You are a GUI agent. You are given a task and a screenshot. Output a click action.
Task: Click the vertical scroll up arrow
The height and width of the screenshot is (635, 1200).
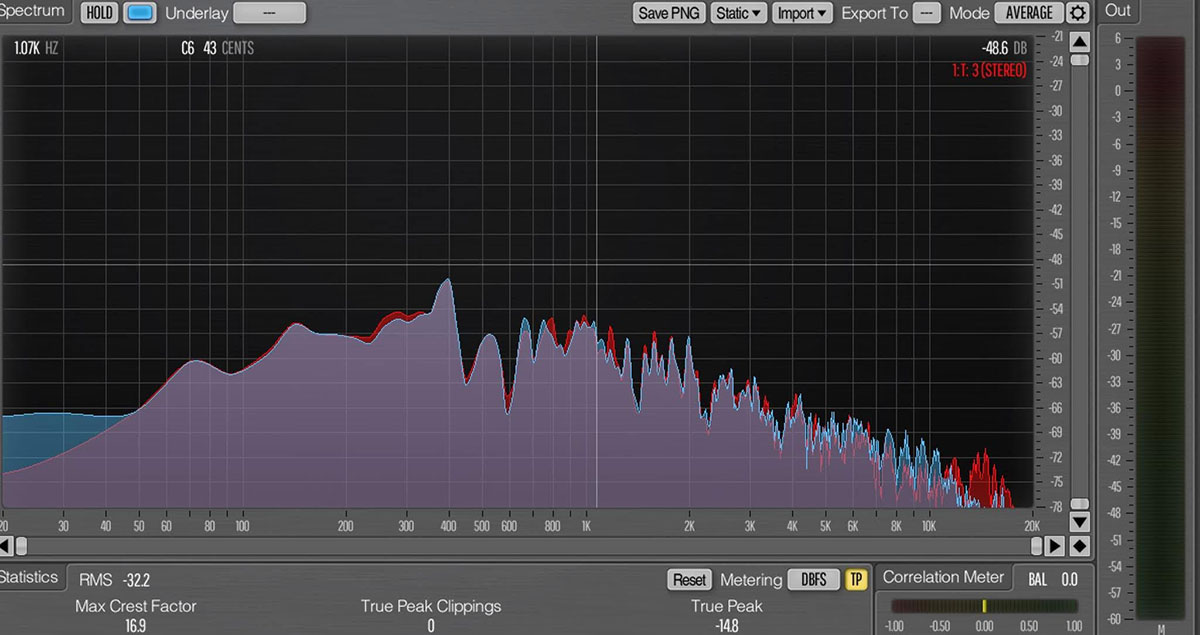tap(1079, 42)
